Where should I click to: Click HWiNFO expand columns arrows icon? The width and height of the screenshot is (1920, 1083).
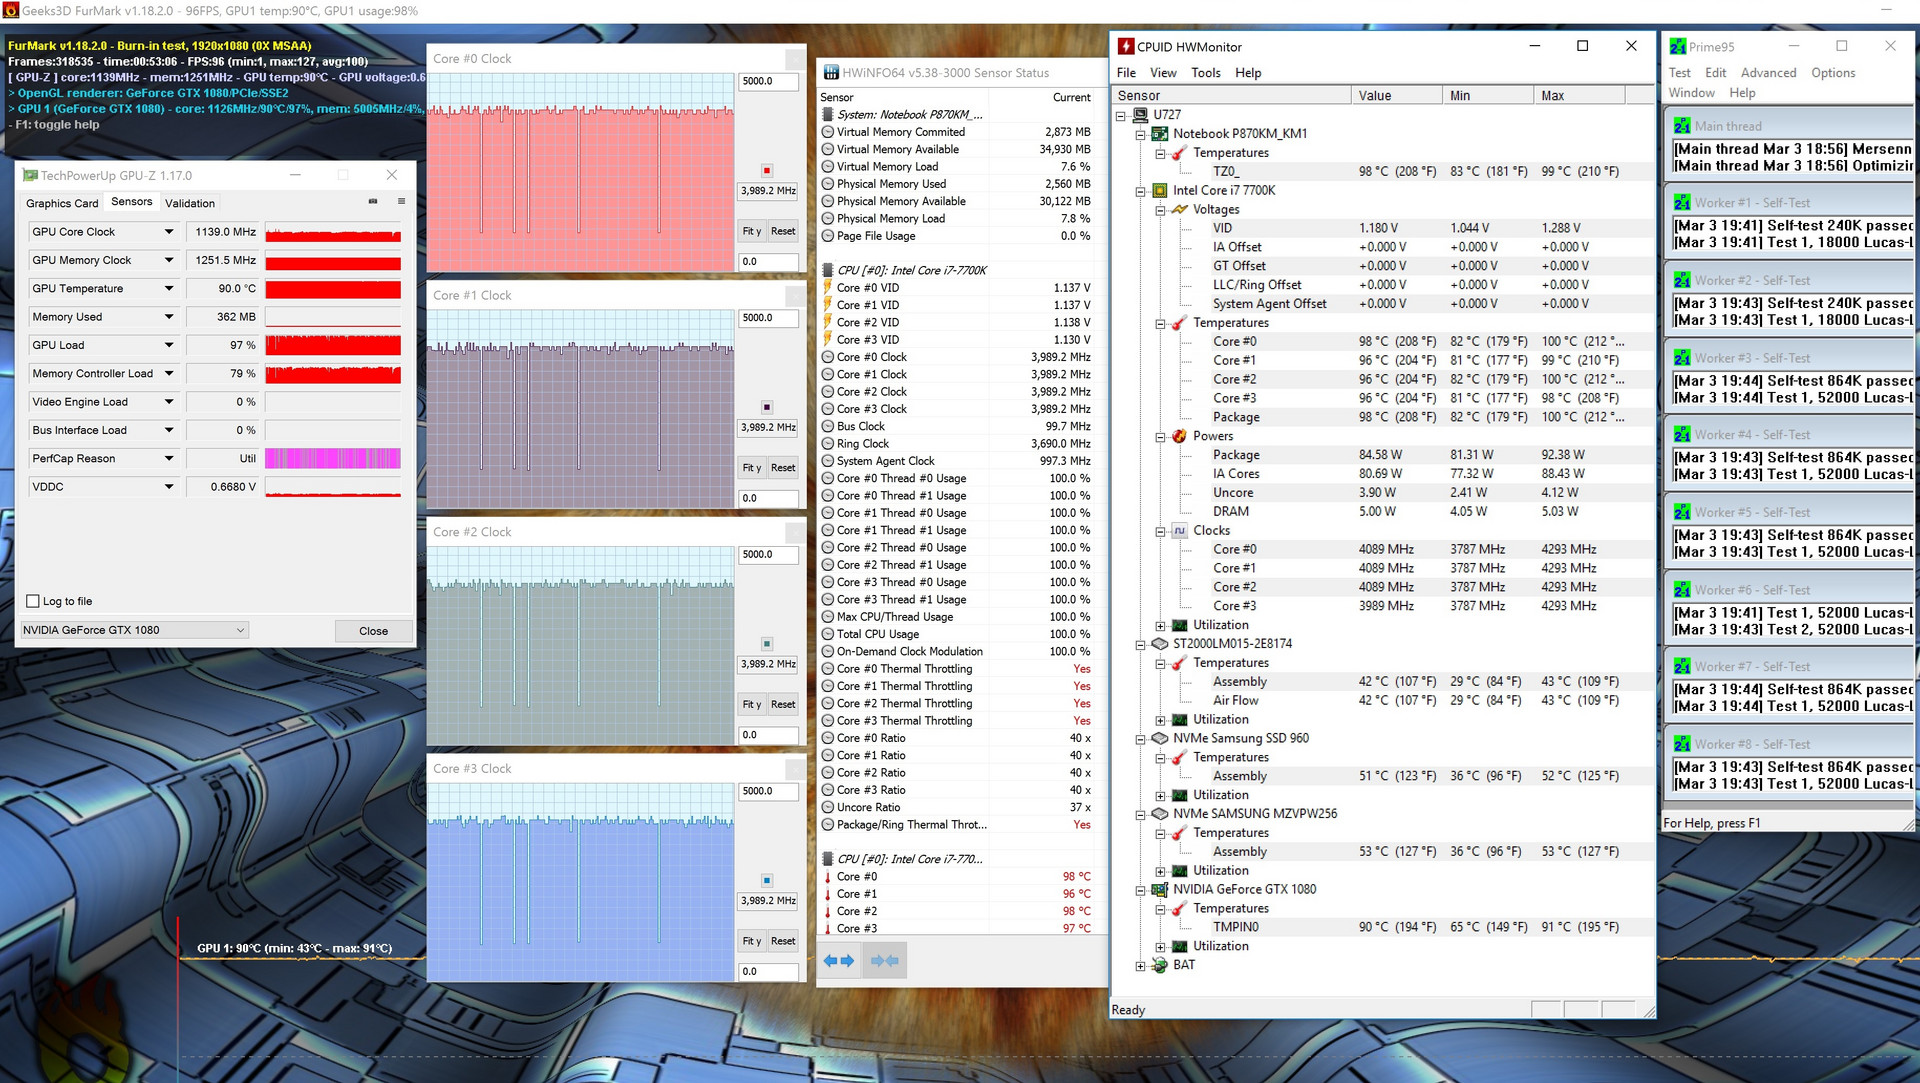click(838, 961)
